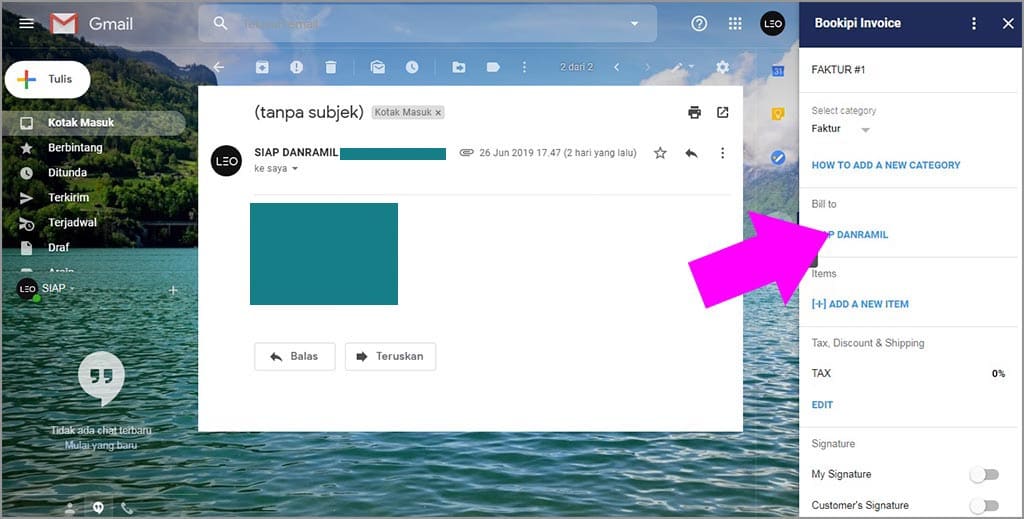Viewport: 1024px width, 519px height.
Task: Click ADD A NEW ITEM link
Action: pyautogui.click(x=860, y=304)
